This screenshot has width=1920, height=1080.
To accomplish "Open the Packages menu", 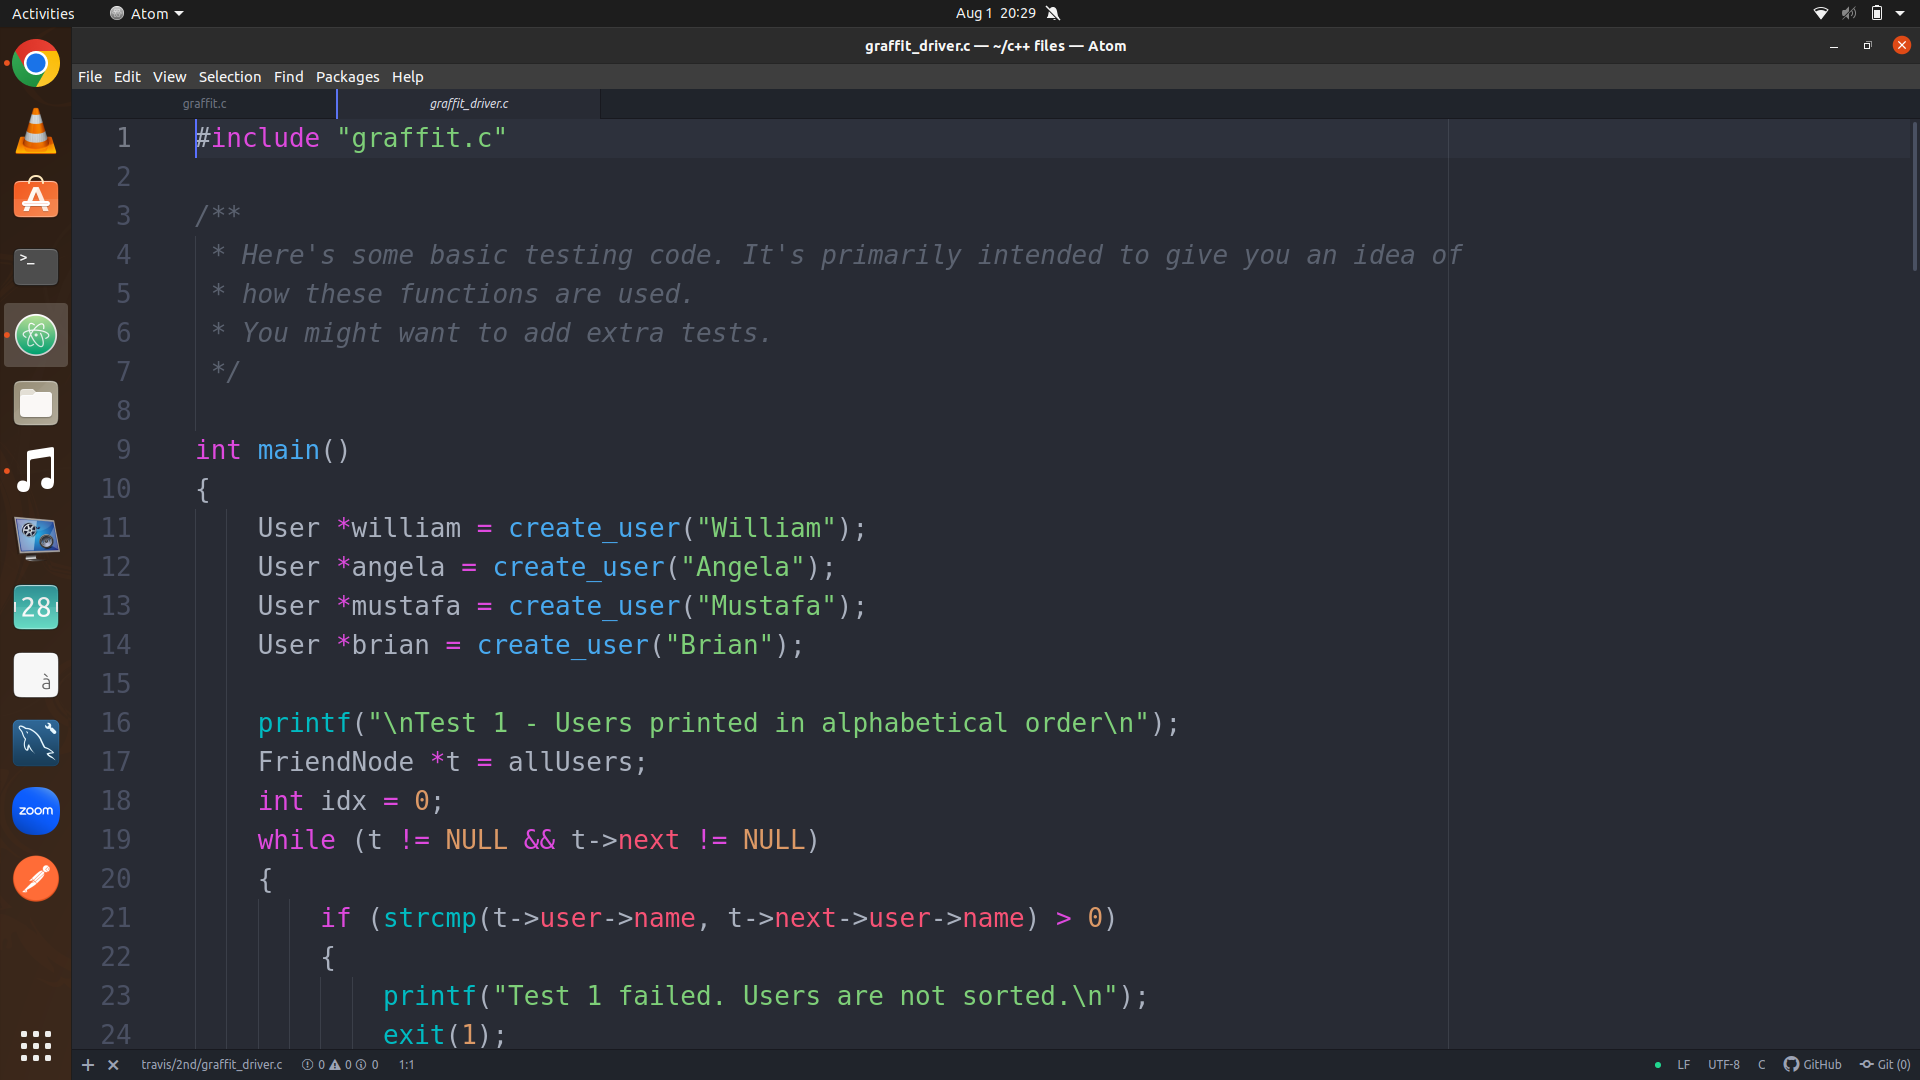I will pos(347,77).
